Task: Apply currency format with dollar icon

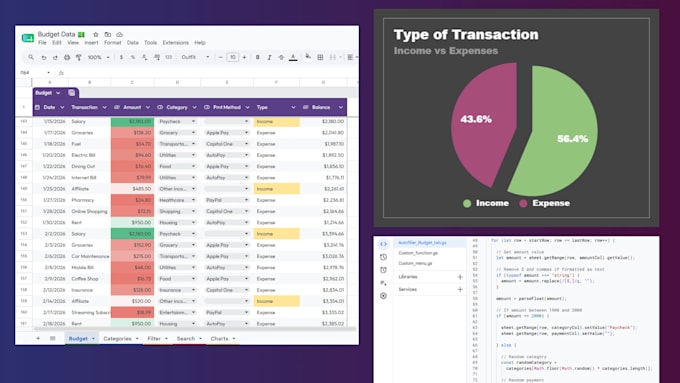Action: point(121,57)
